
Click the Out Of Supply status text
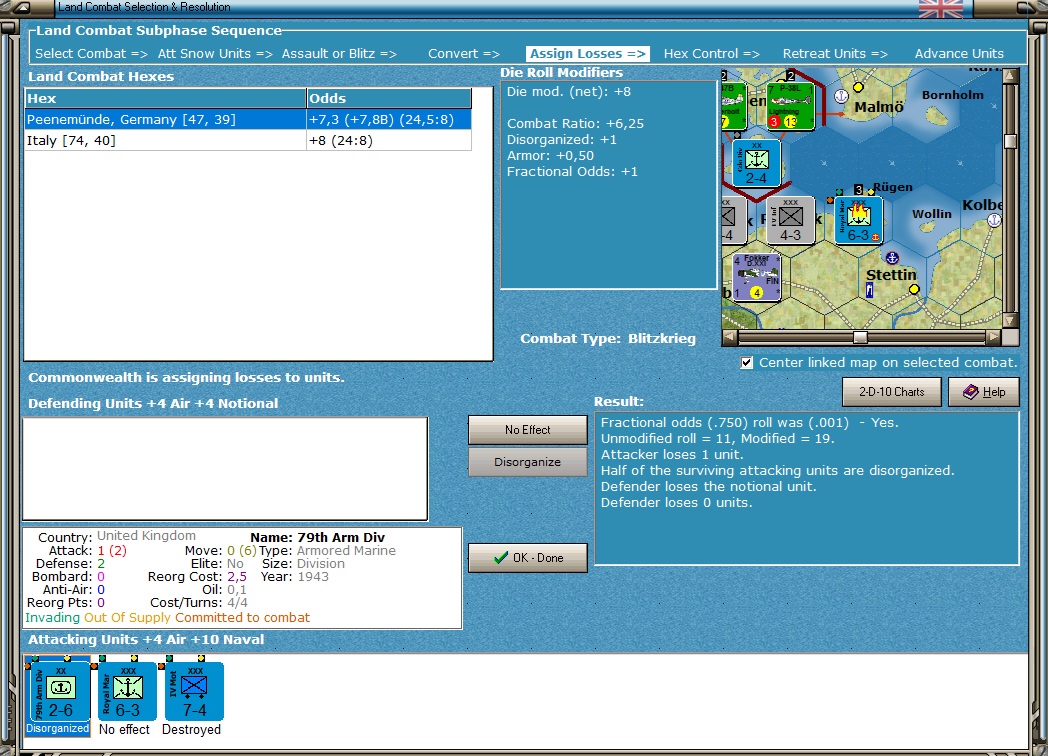pyautogui.click(x=128, y=618)
